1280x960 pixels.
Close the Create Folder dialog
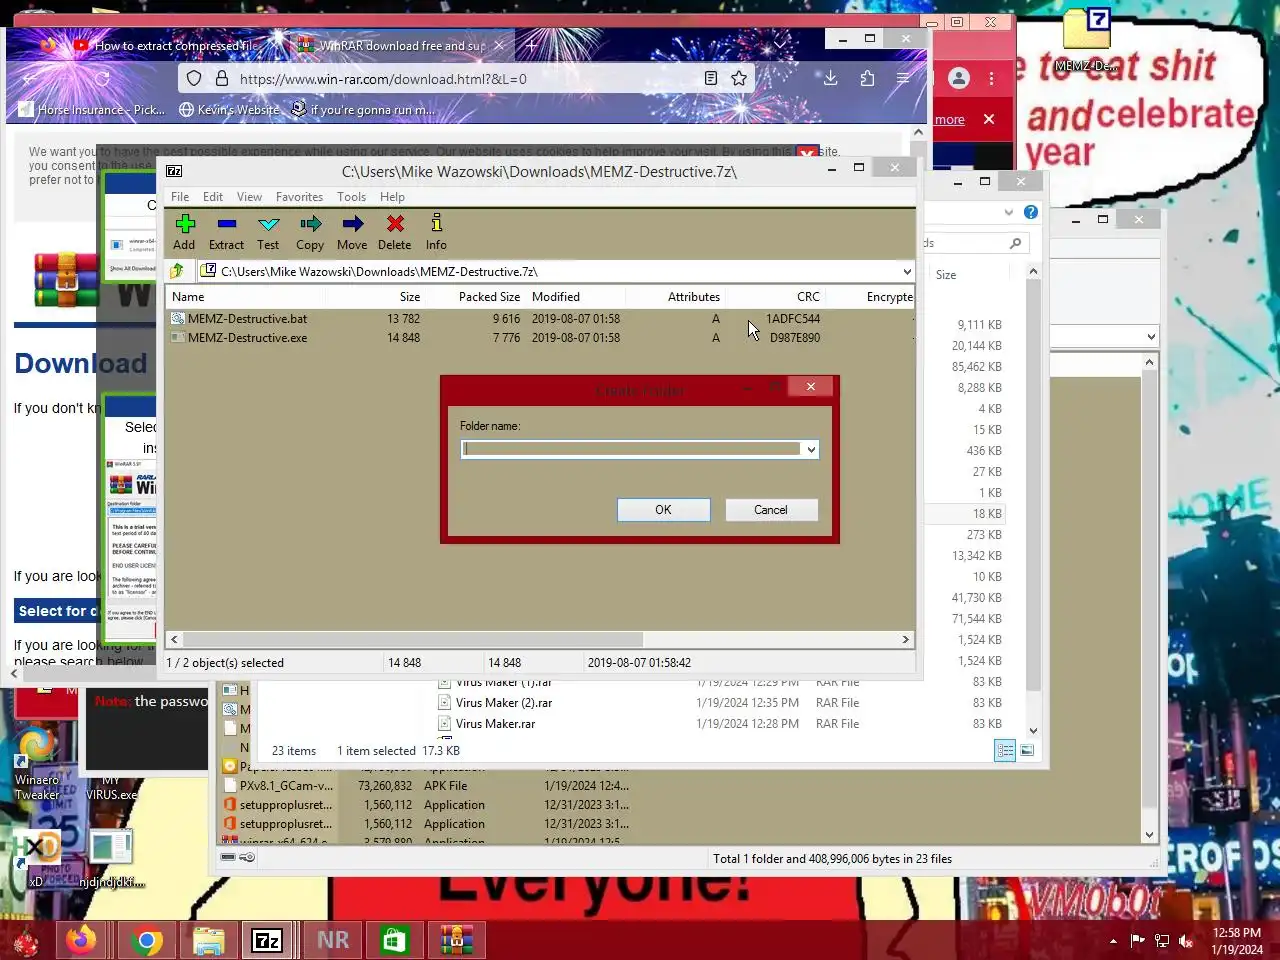coord(811,386)
